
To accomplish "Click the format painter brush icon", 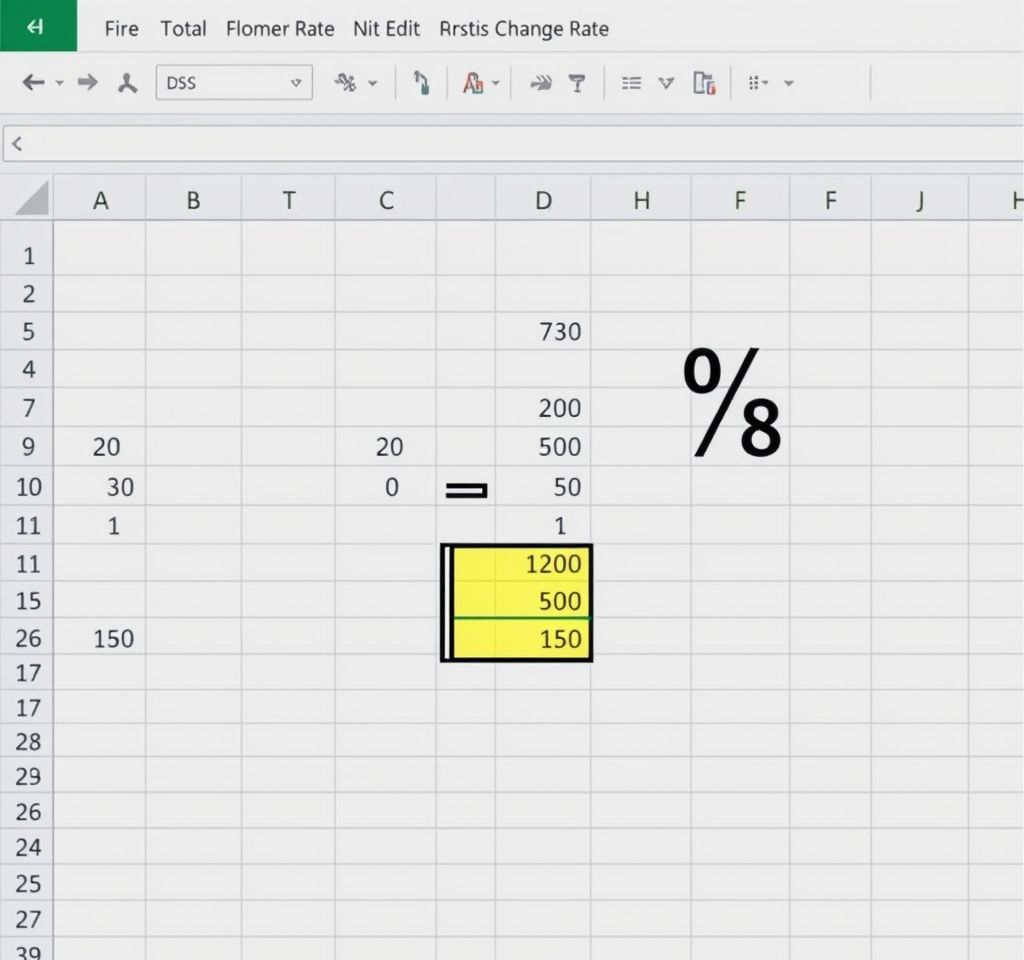I will [422, 83].
